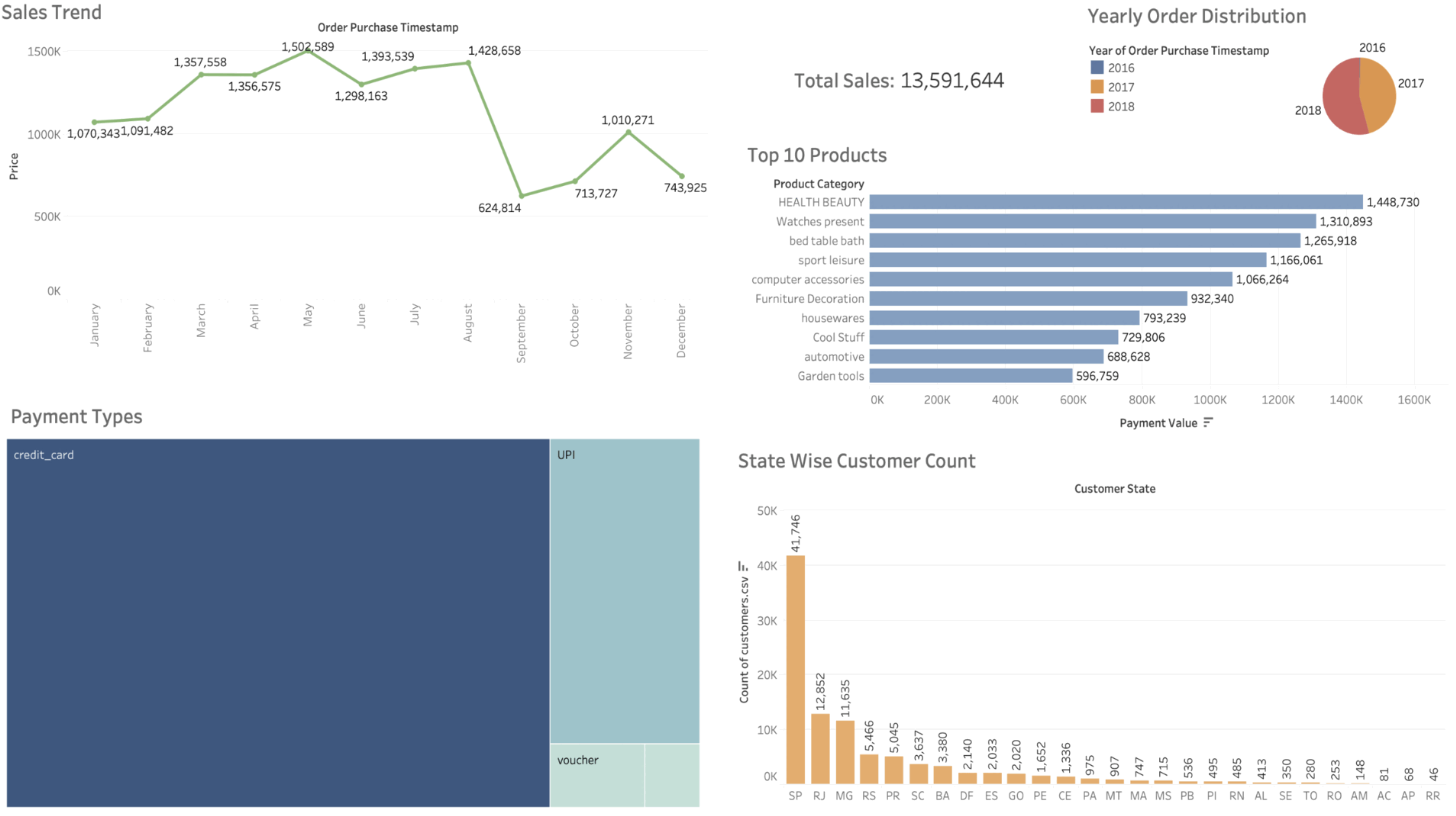Click the MG bar in state chart
1456x816 pixels.
845,752
